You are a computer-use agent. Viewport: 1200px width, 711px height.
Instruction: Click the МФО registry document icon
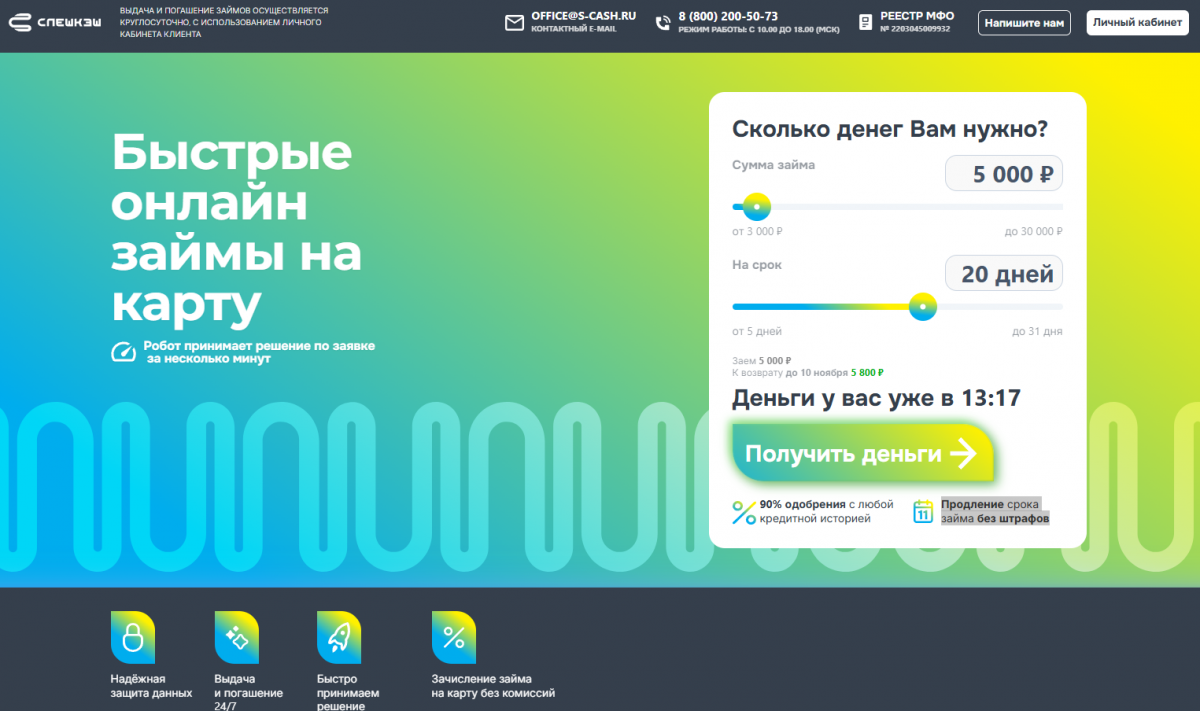pos(865,22)
